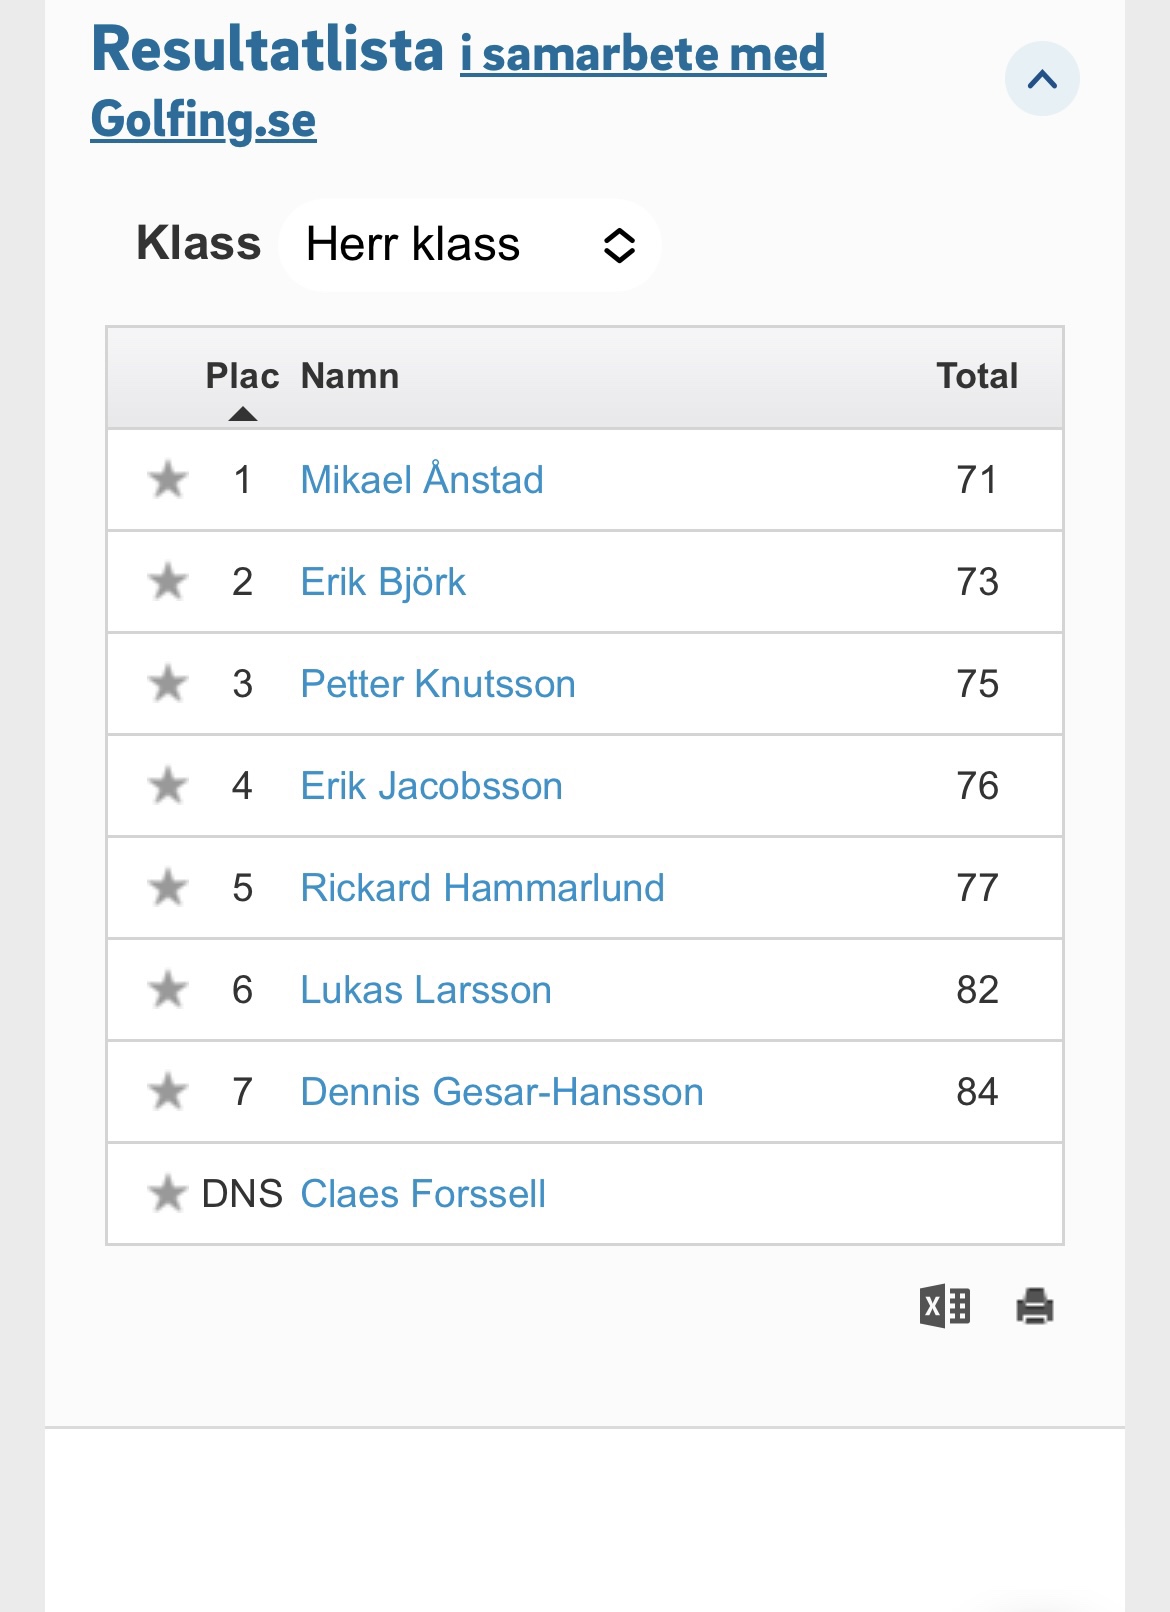Sort by the Total column header

click(977, 376)
